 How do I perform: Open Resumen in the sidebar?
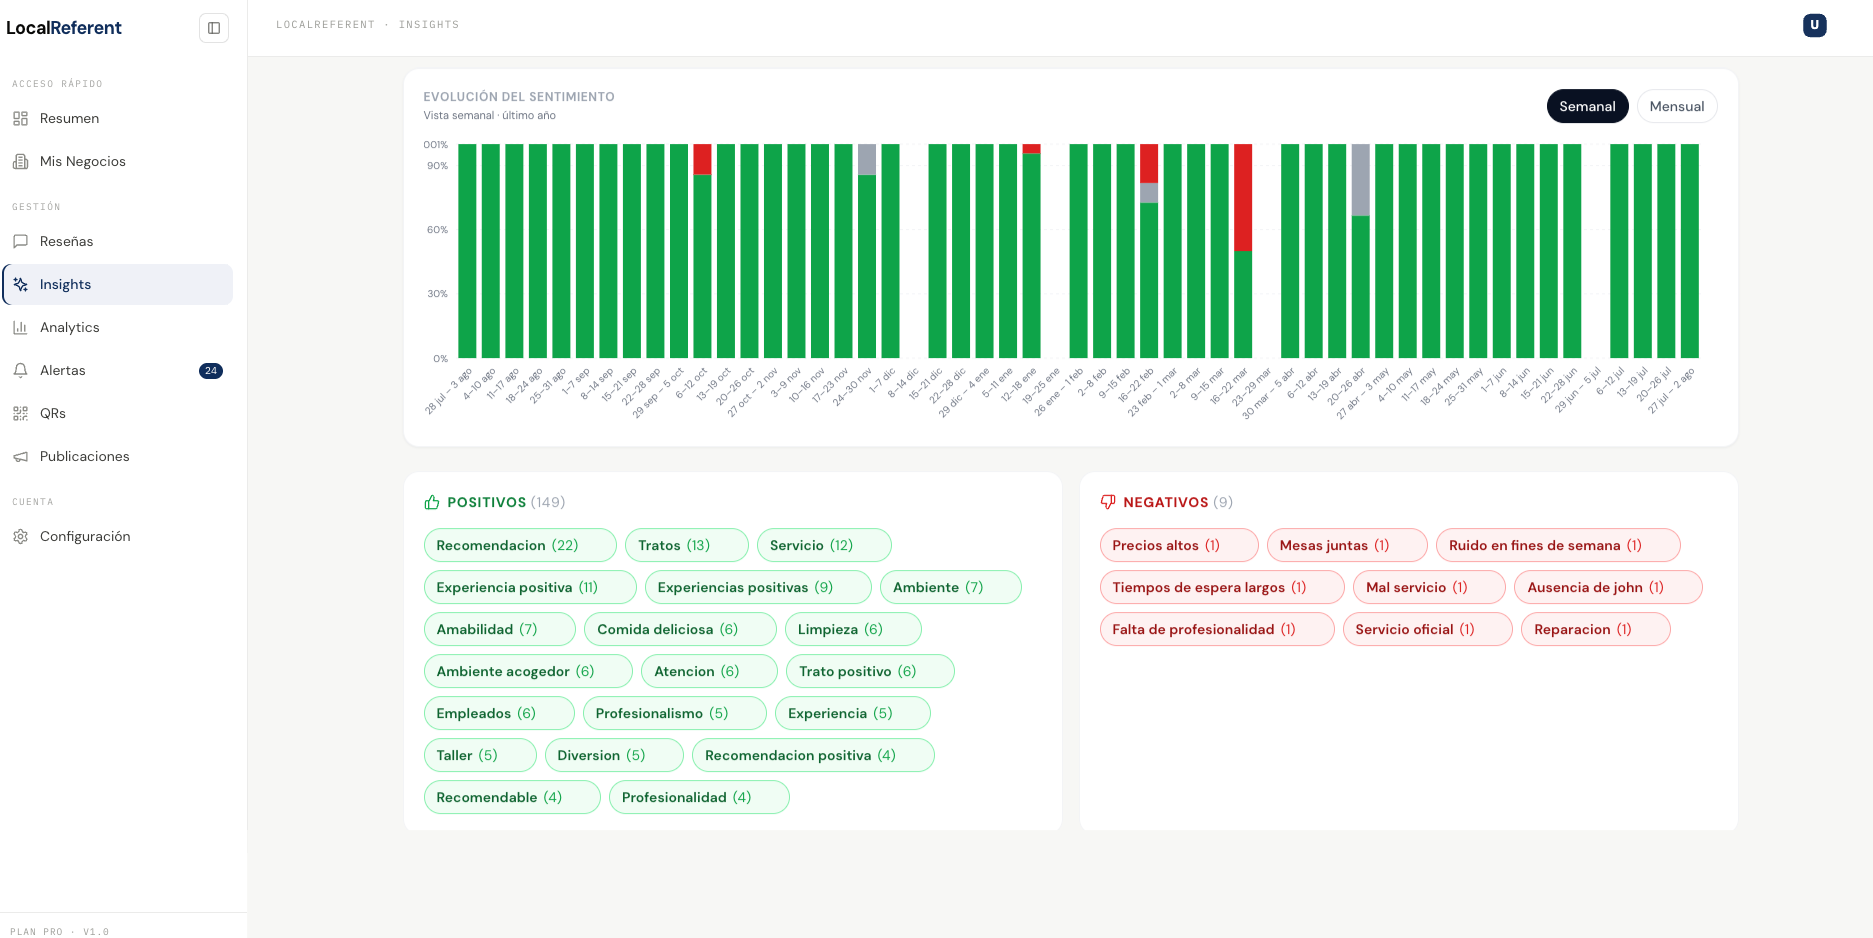118,118
